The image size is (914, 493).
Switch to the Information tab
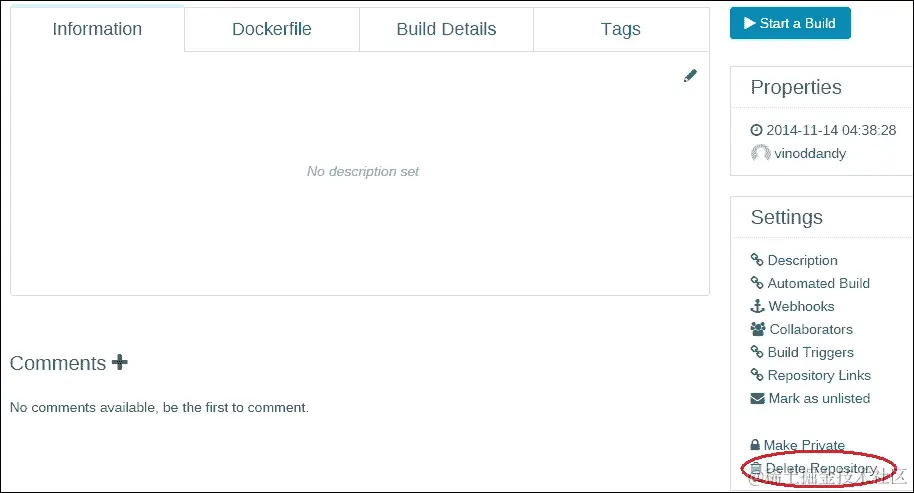click(x=97, y=29)
